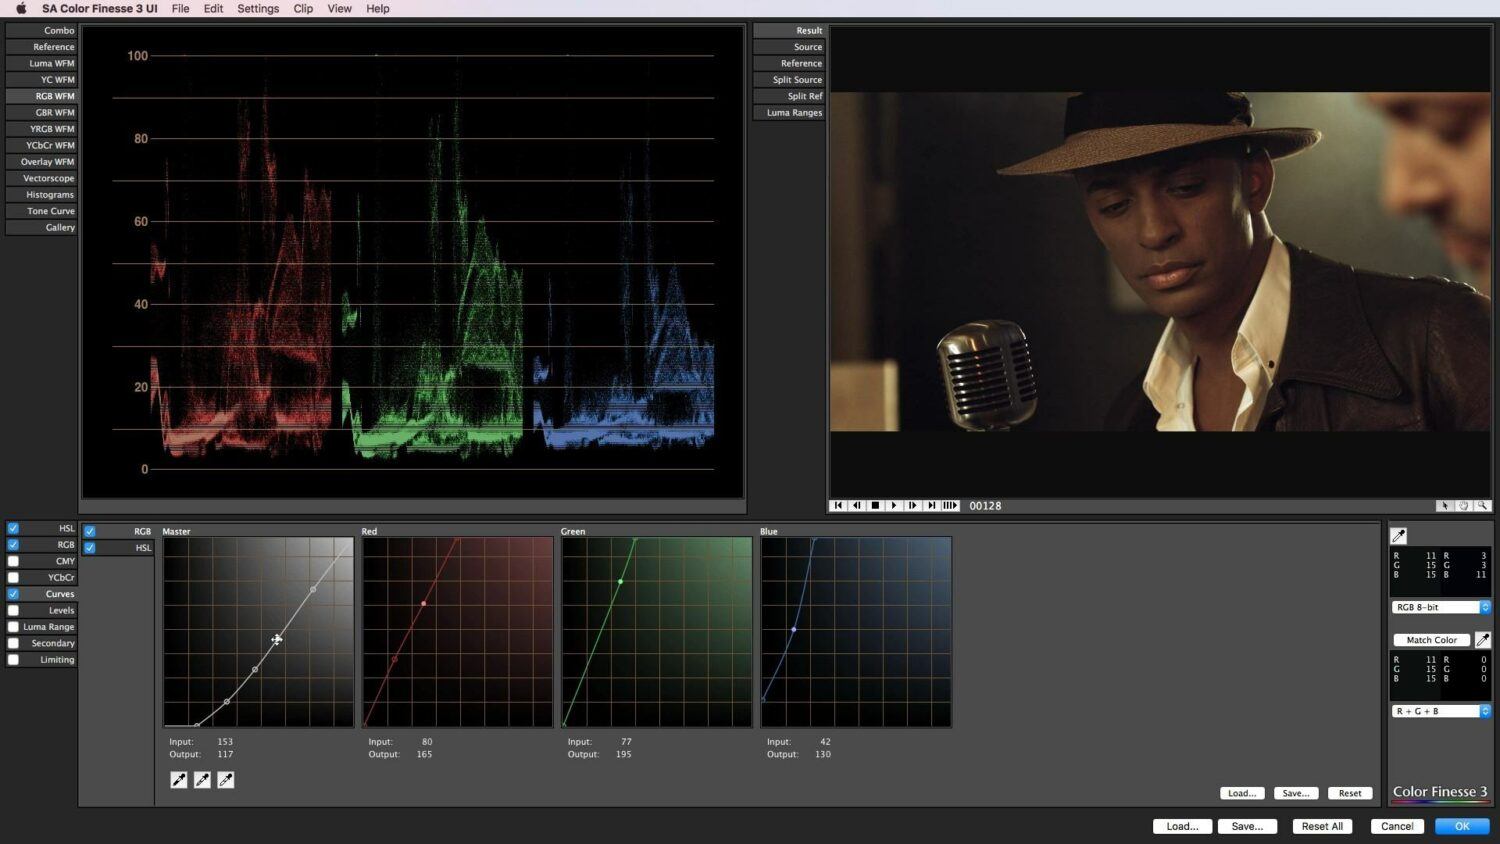
Task: Step back one frame
Action: coord(857,505)
